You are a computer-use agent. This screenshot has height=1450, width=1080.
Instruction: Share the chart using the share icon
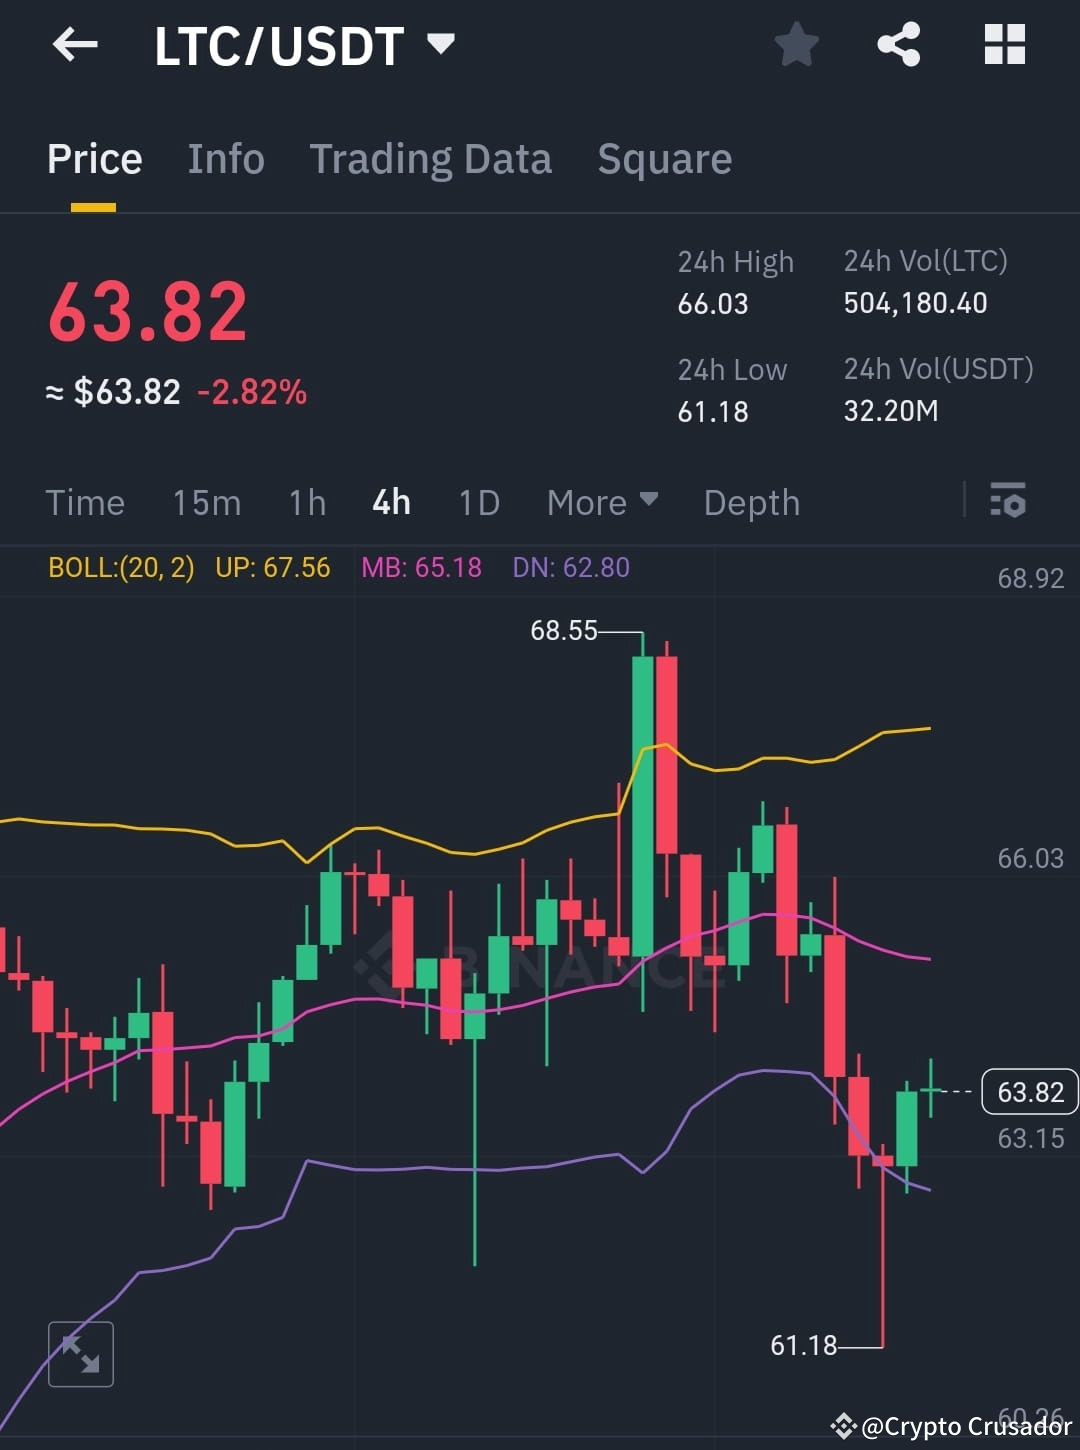tap(898, 44)
